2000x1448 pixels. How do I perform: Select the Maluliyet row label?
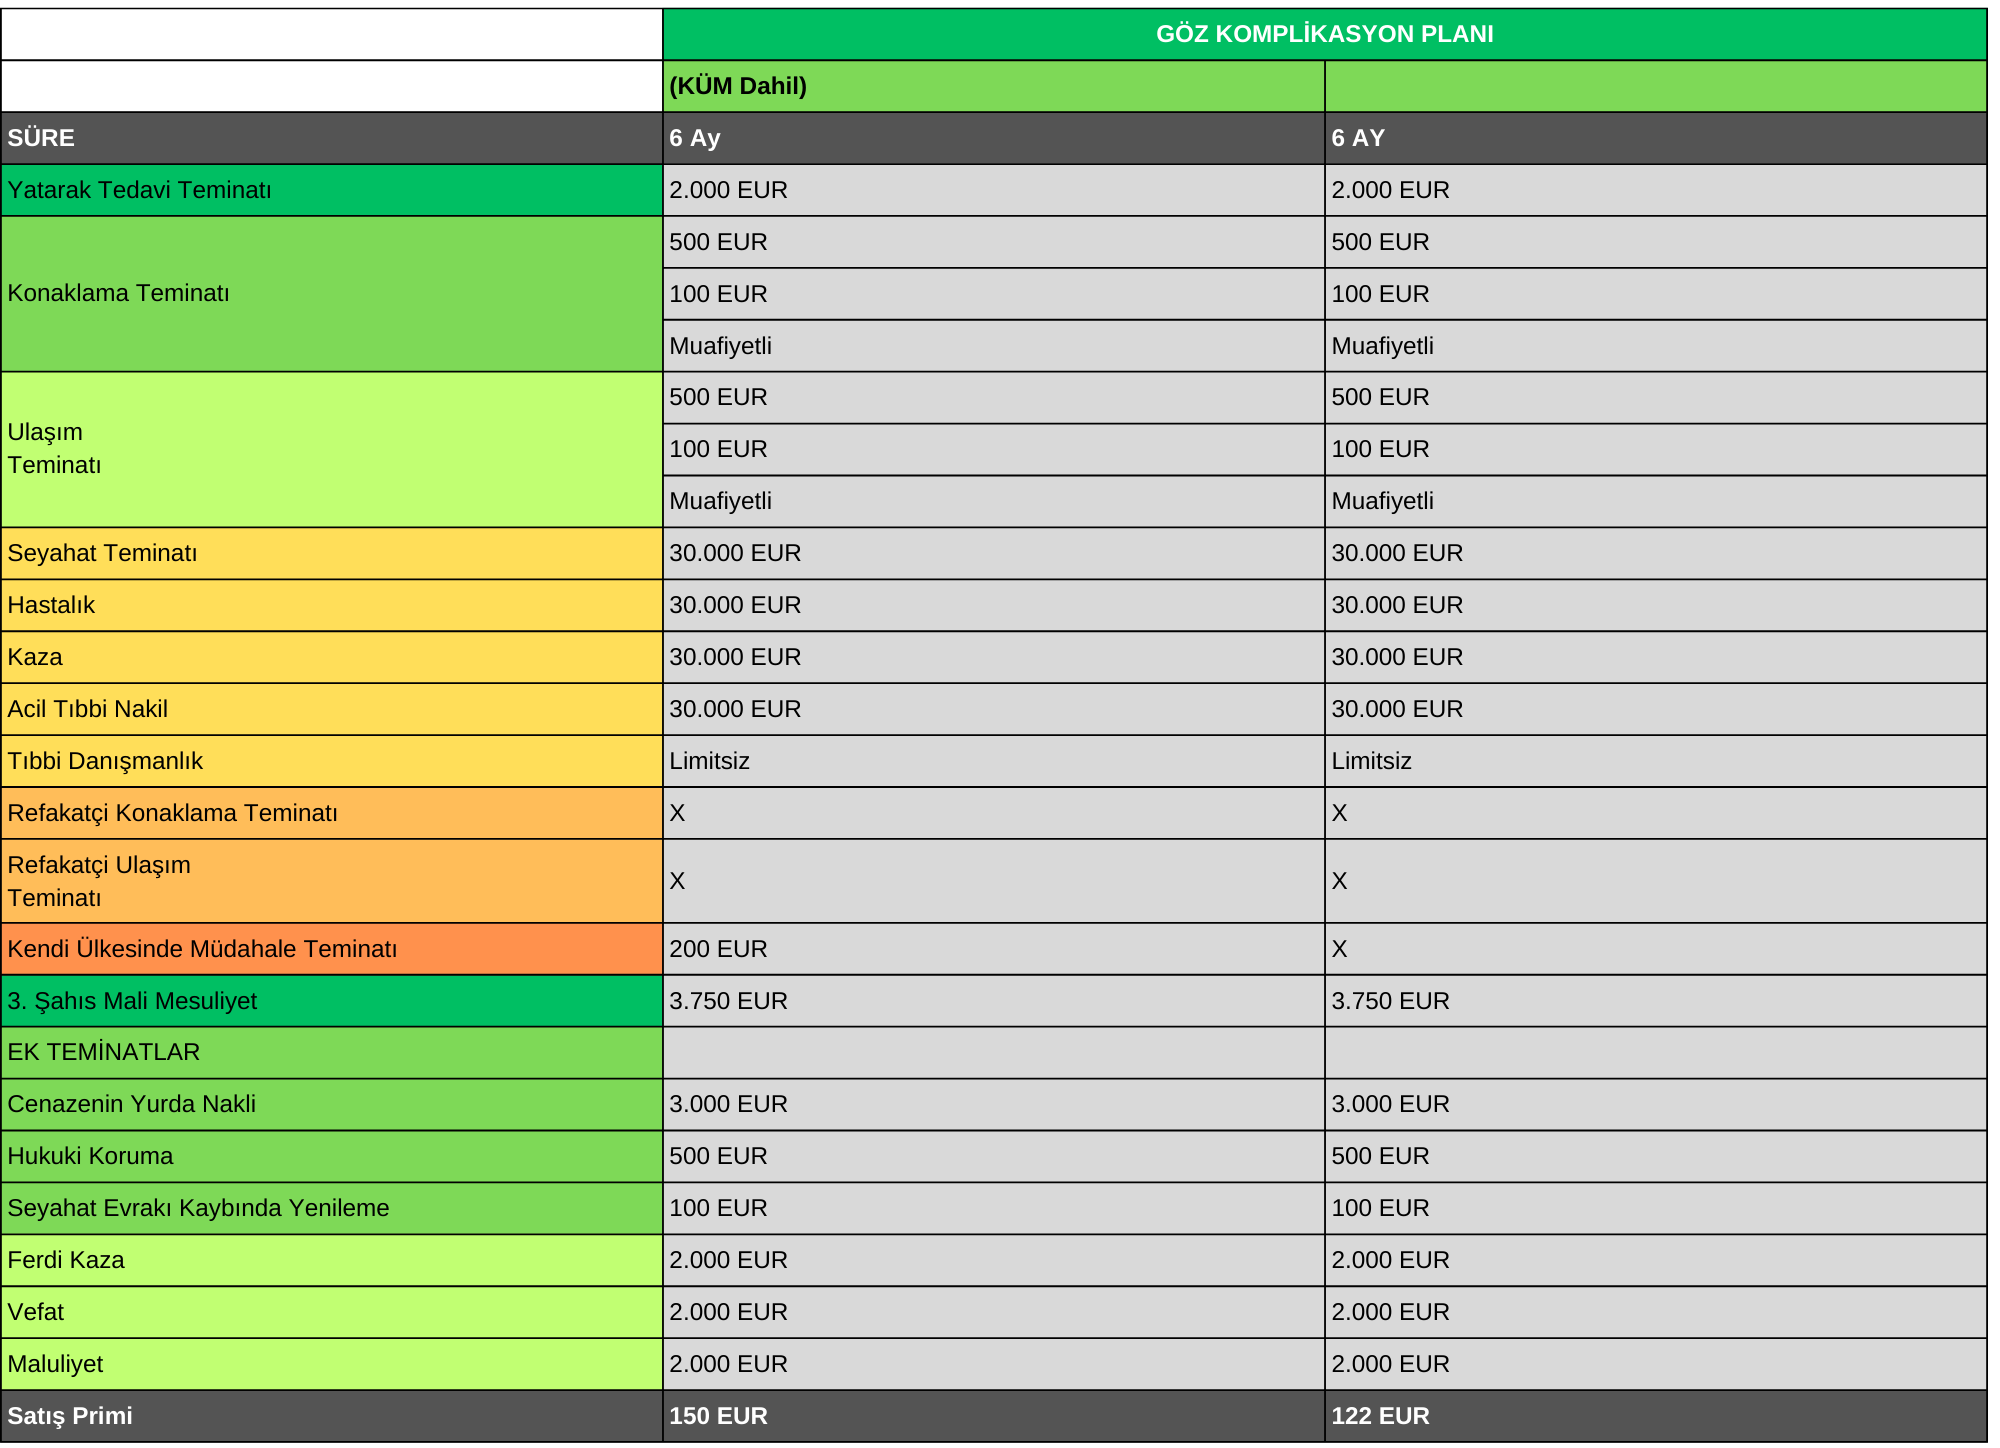[331, 1364]
